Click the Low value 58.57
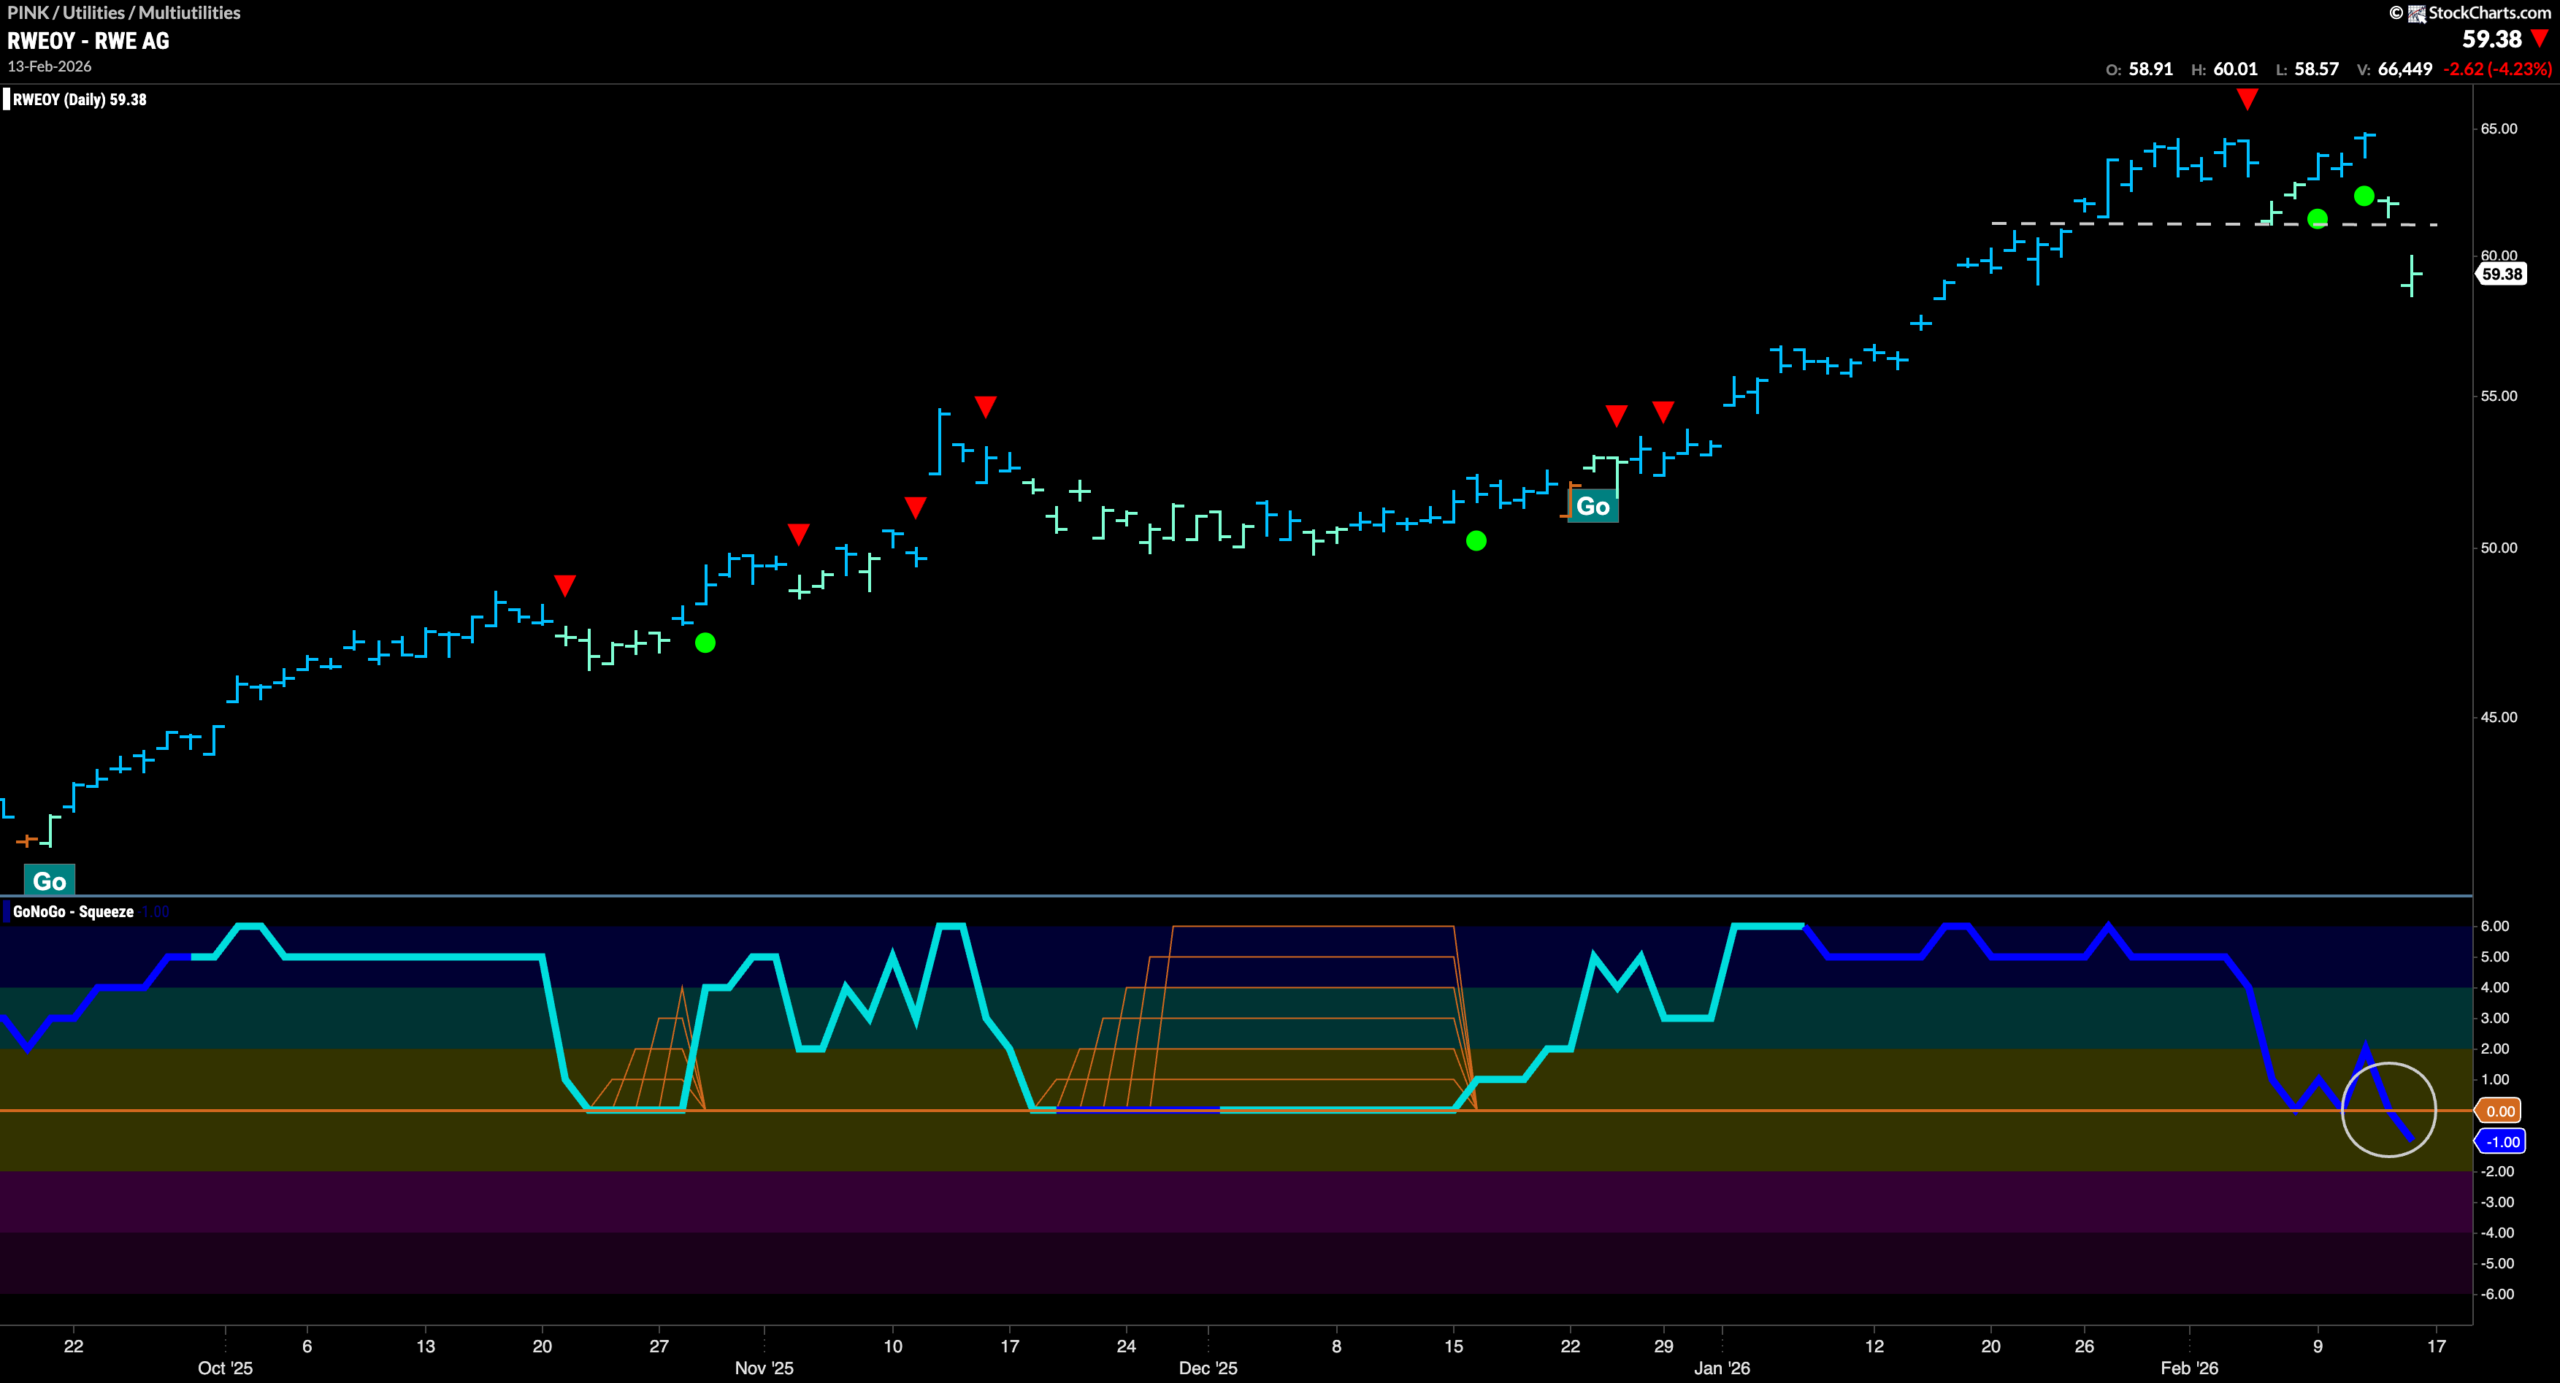This screenshot has width=2560, height=1383. click(x=2316, y=69)
